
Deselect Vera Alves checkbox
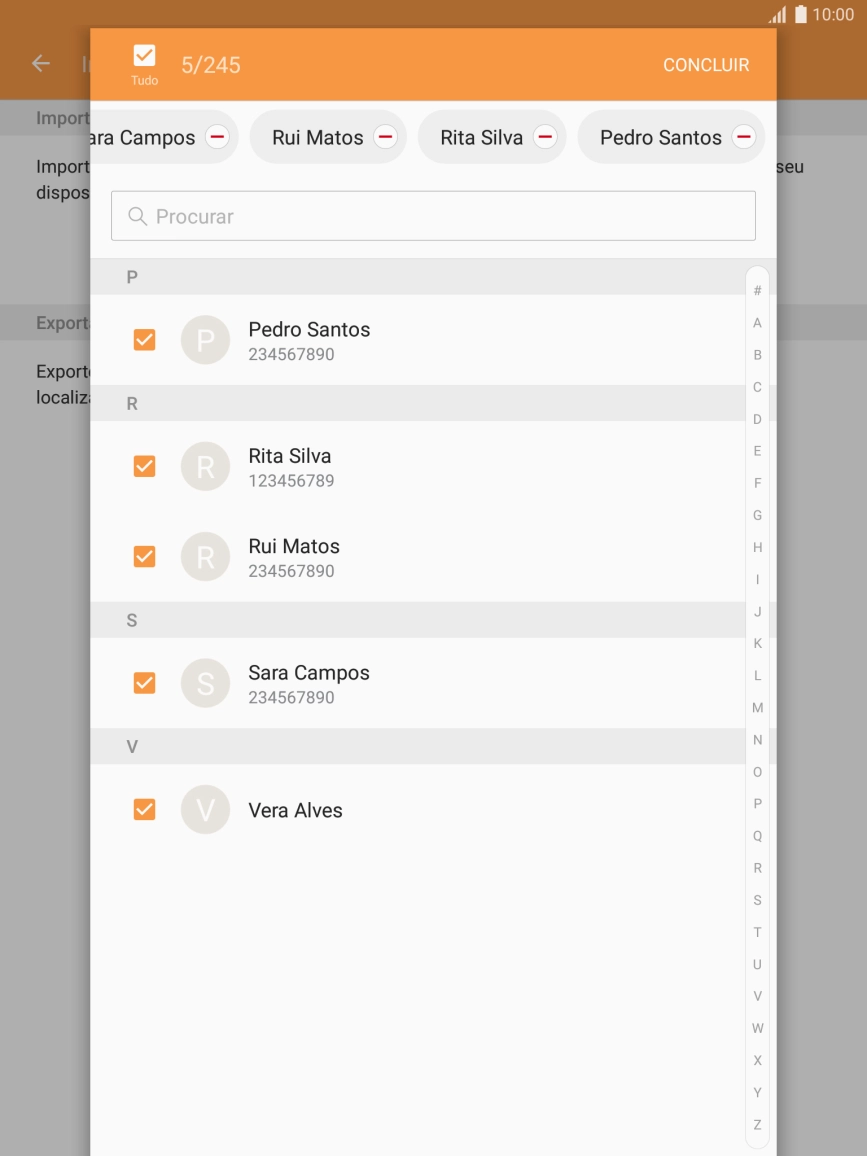click(144, 810)
